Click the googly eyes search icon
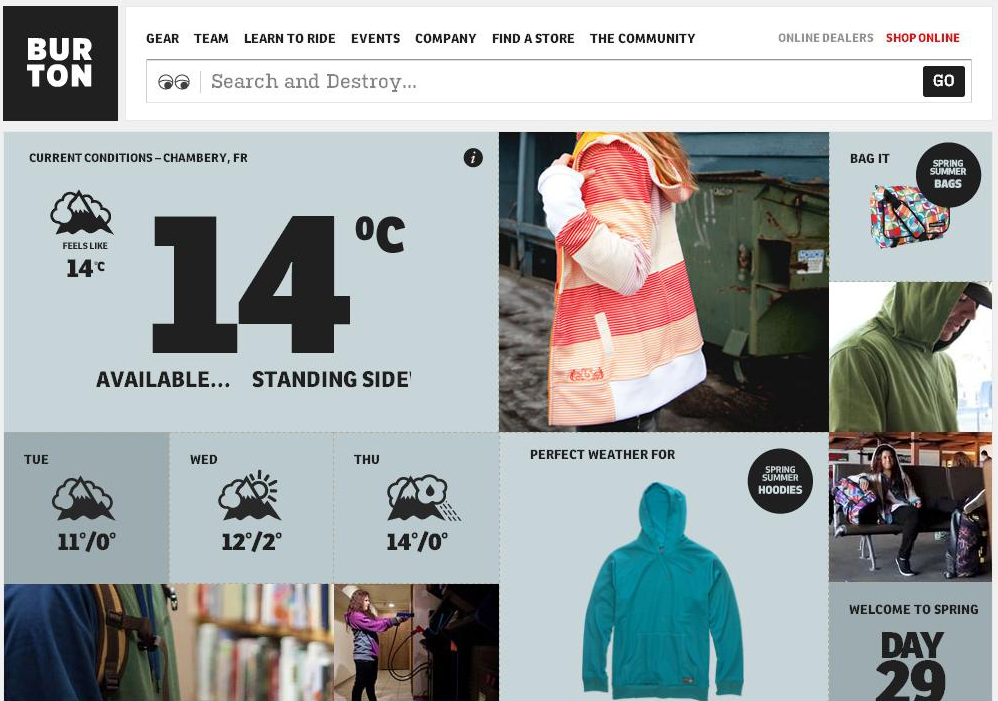 tap(174, 81)
